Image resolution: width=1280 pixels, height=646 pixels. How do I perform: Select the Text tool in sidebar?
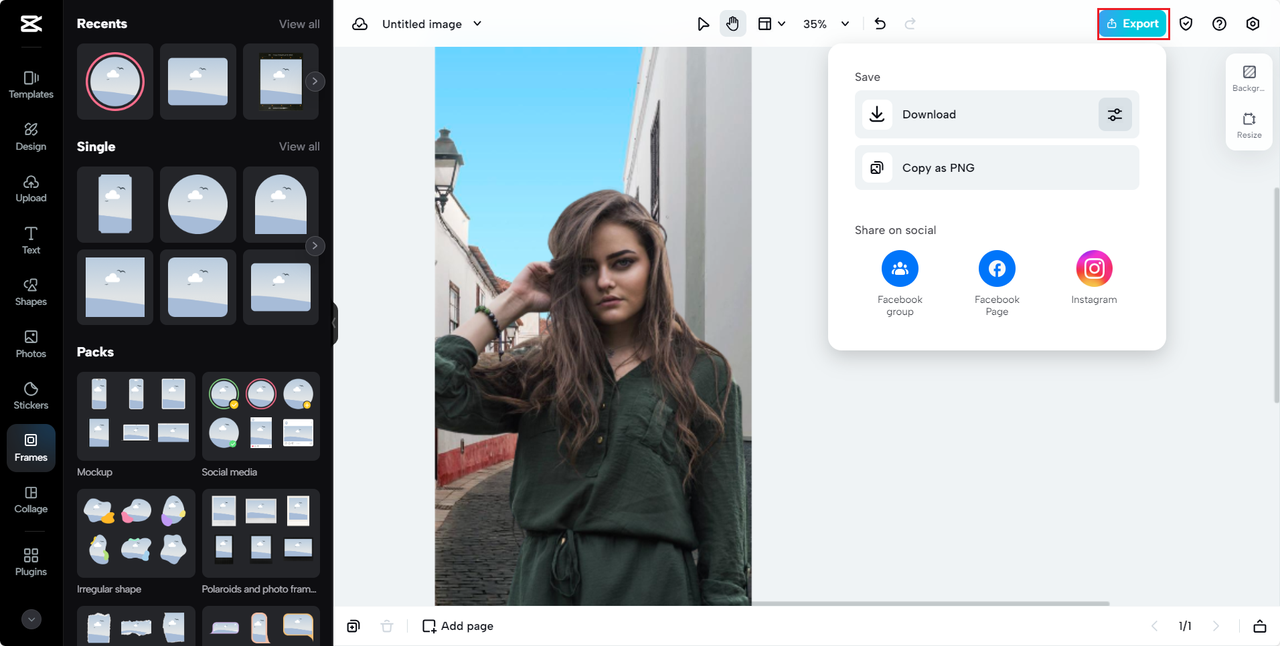click(x=31, y=240)
